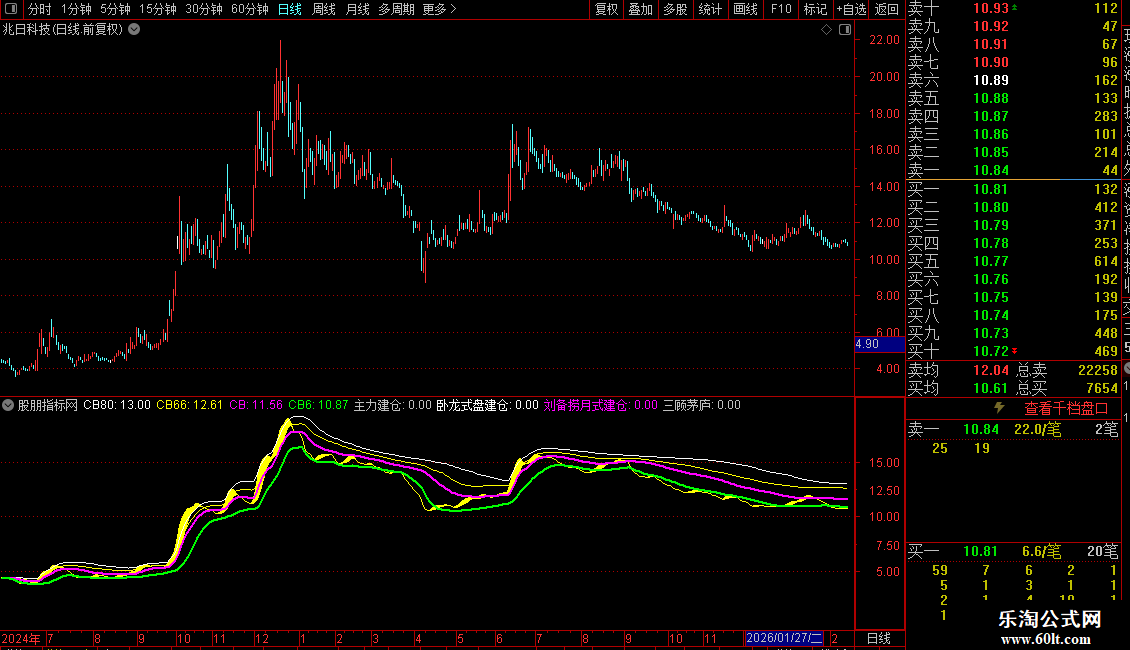Expand the 股朋指标网 indicator dropdown arrow

[x=8, y=406]
